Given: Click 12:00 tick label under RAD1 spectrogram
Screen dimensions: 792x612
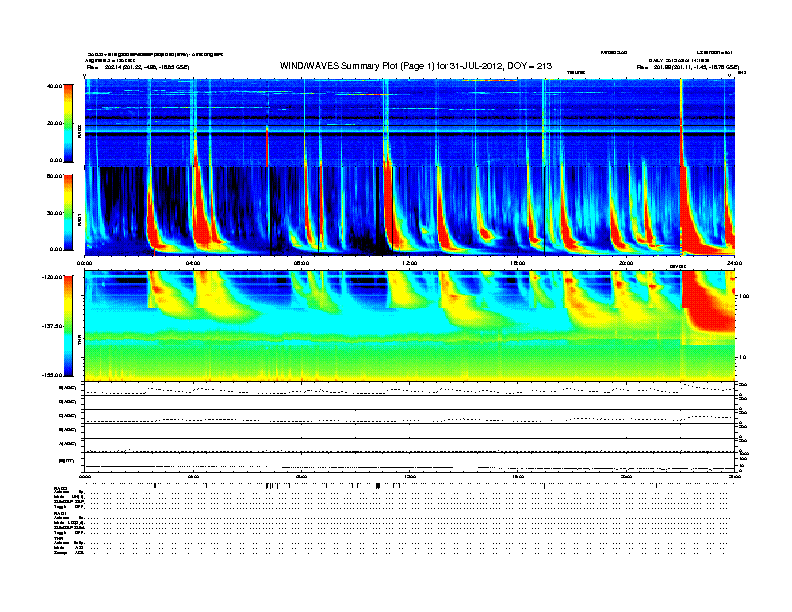Looking at the screenshot, I should (x=409, y=263).
